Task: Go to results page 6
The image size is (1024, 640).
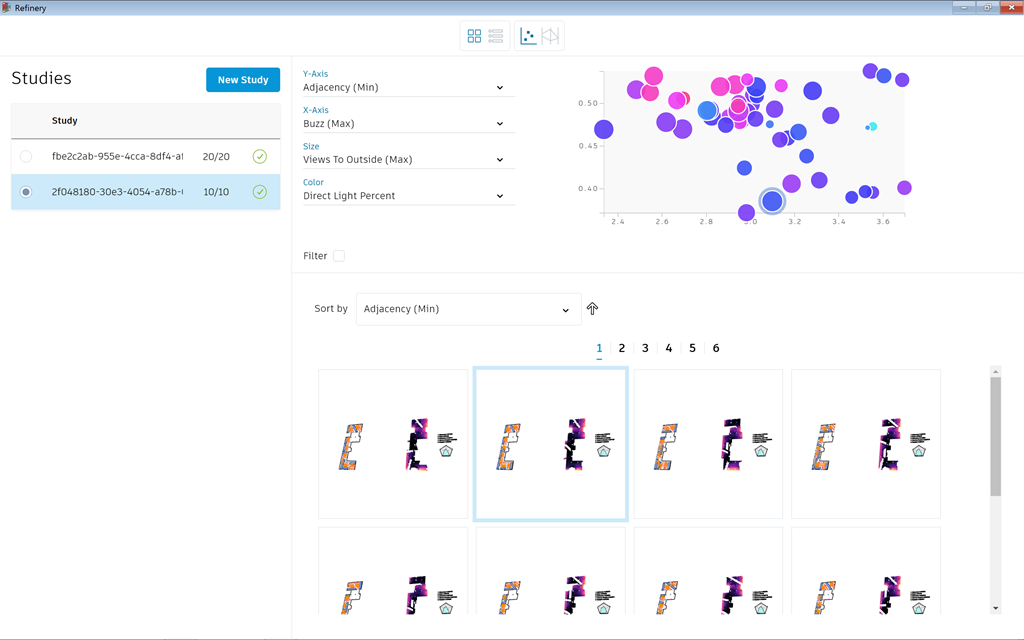Action: [716, 348]
